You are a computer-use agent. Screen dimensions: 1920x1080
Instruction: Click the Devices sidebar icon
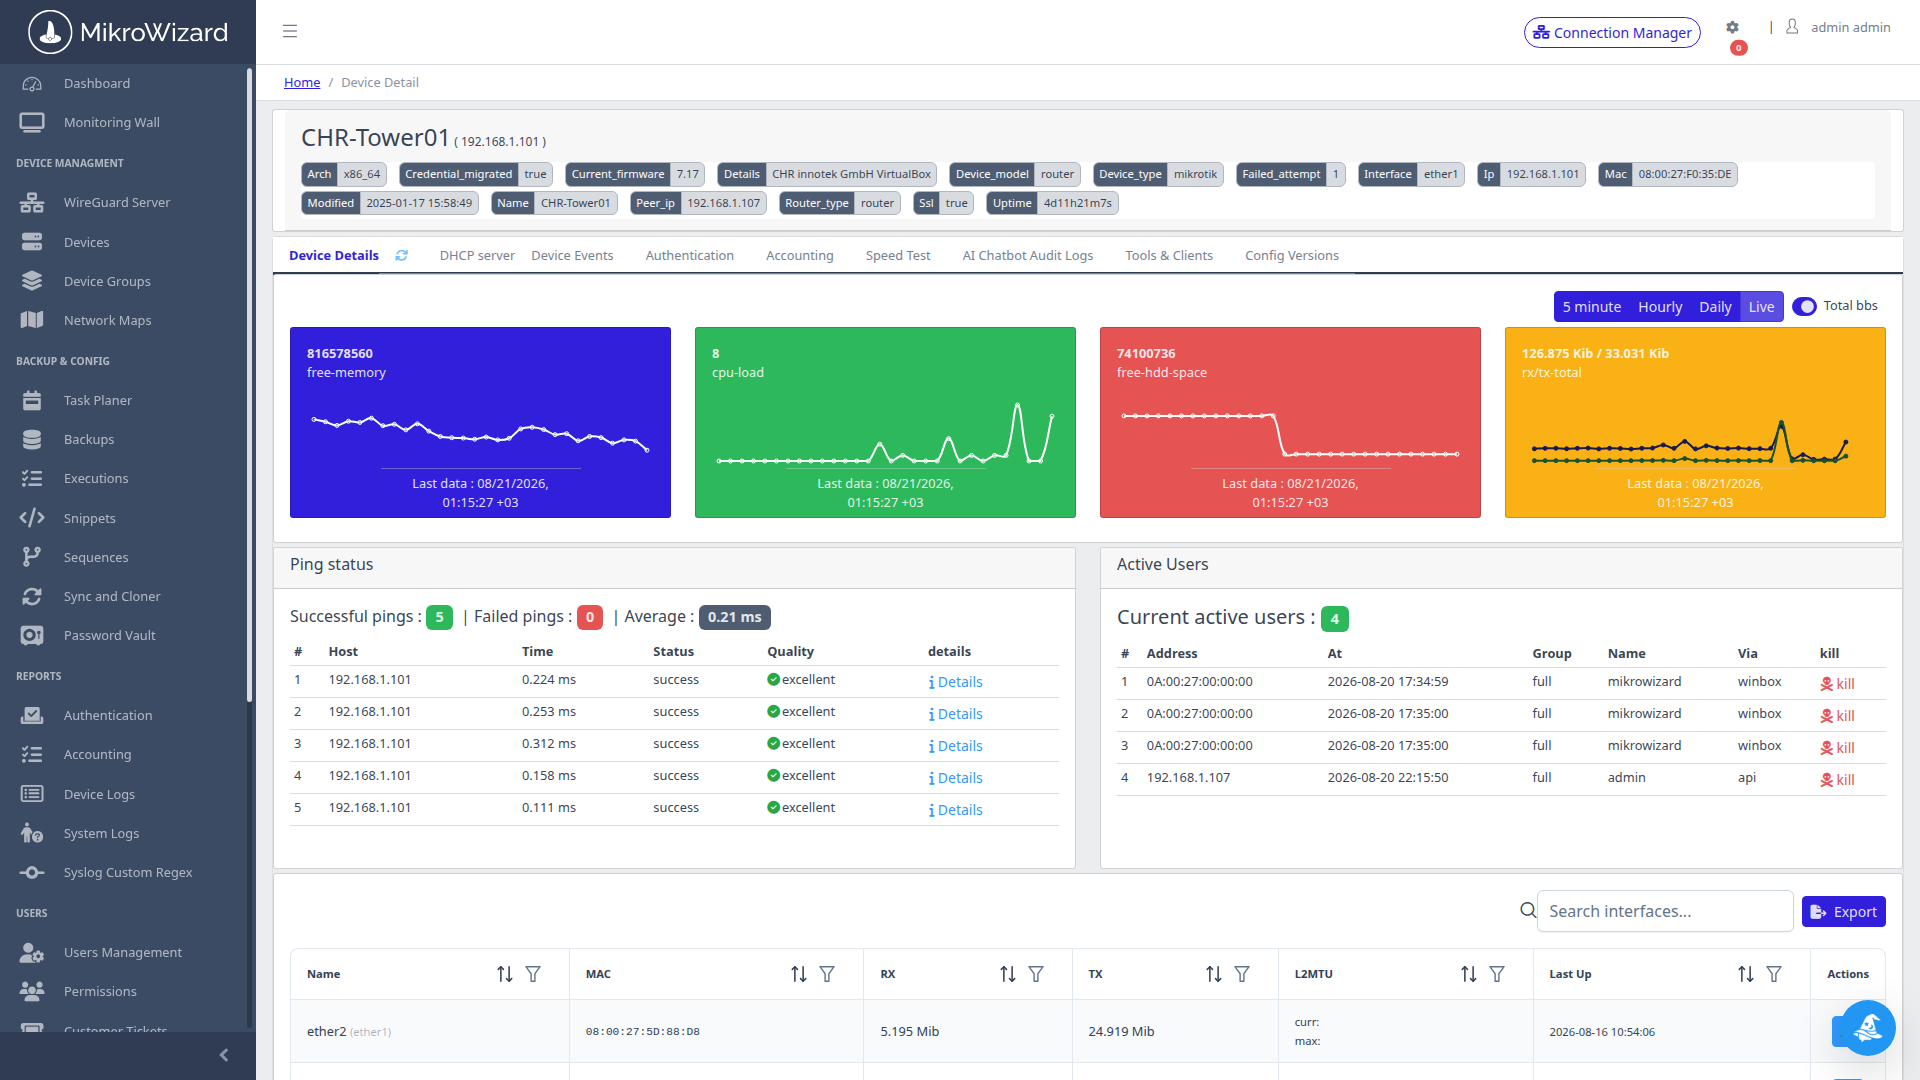32,242
